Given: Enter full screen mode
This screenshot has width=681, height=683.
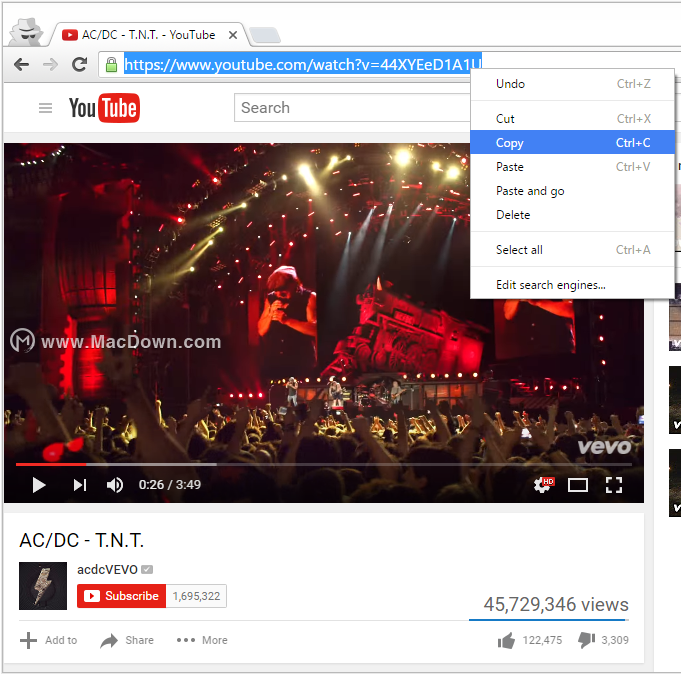Looking at the screenshot, I should click(x=614, y=485).
